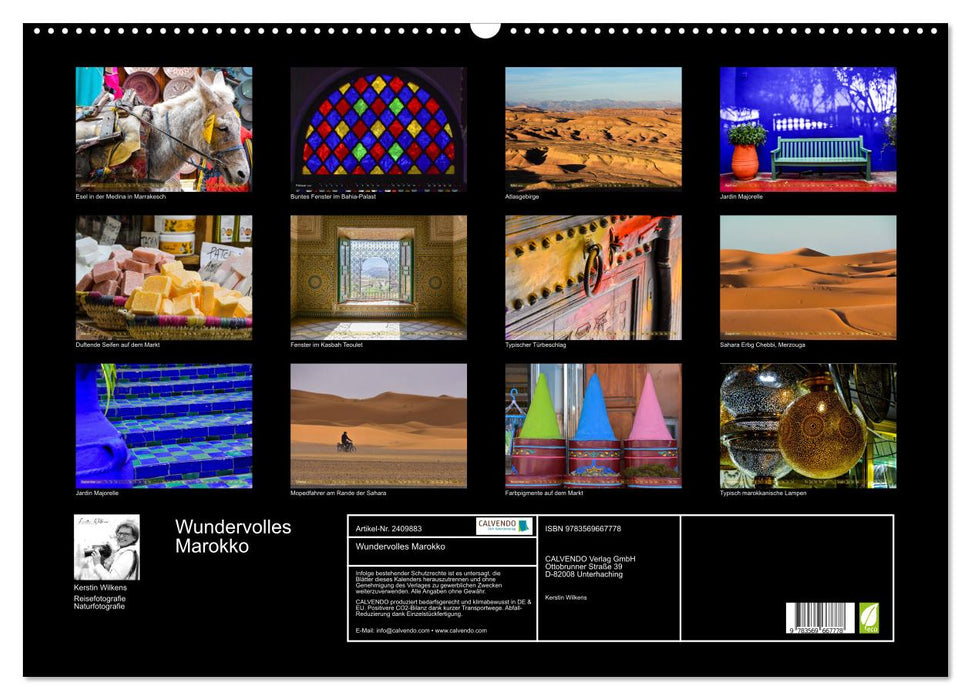Click the Typischer Türbeschlag door photo
This screenshot has height=700, width=971.
coord(593,277)
